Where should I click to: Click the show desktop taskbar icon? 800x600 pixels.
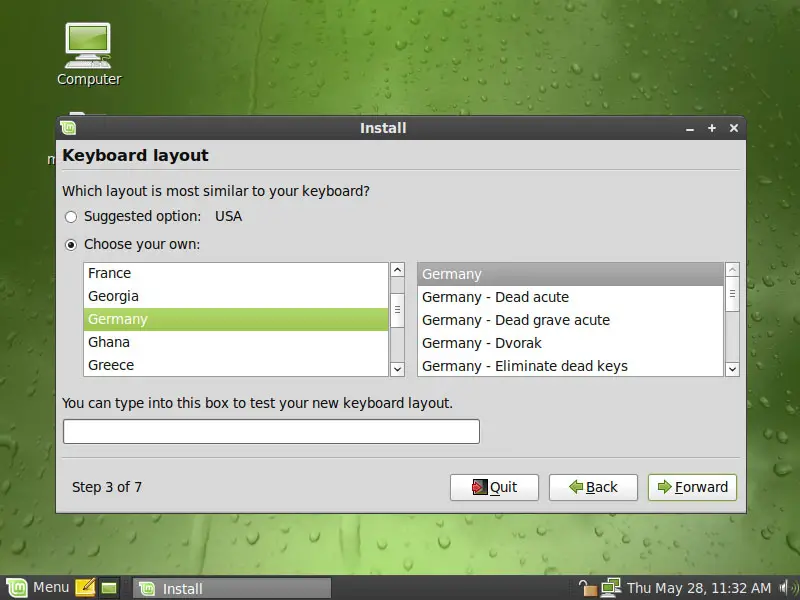click(109, 588)
